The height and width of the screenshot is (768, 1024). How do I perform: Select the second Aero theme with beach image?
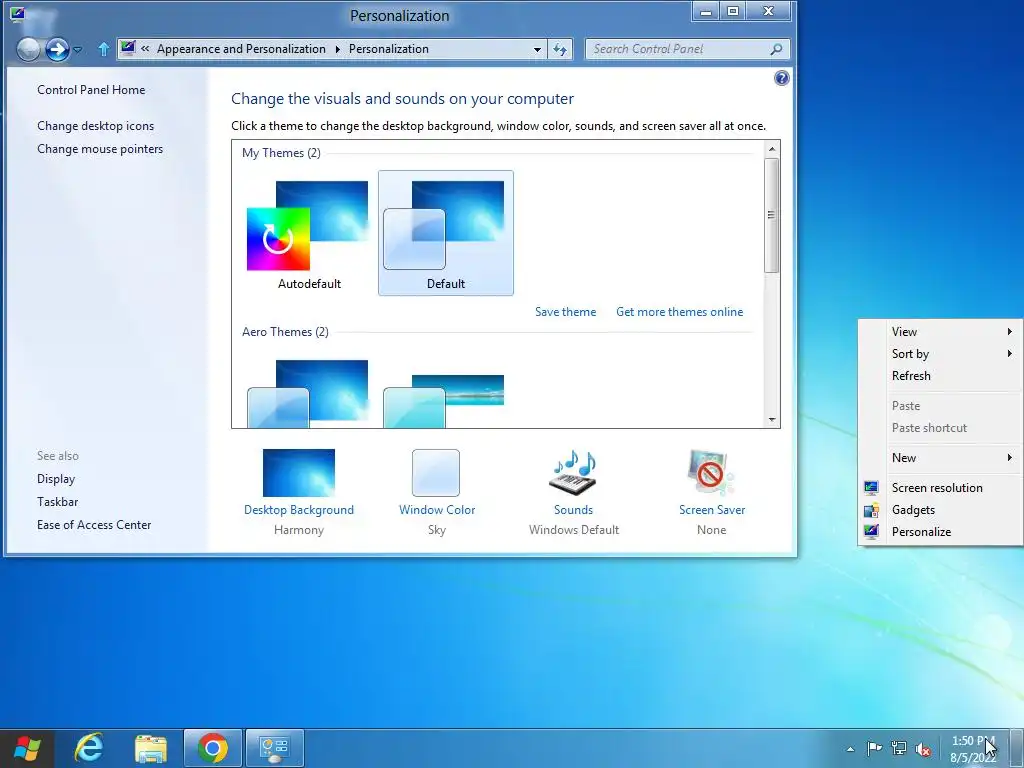point(444,400)
